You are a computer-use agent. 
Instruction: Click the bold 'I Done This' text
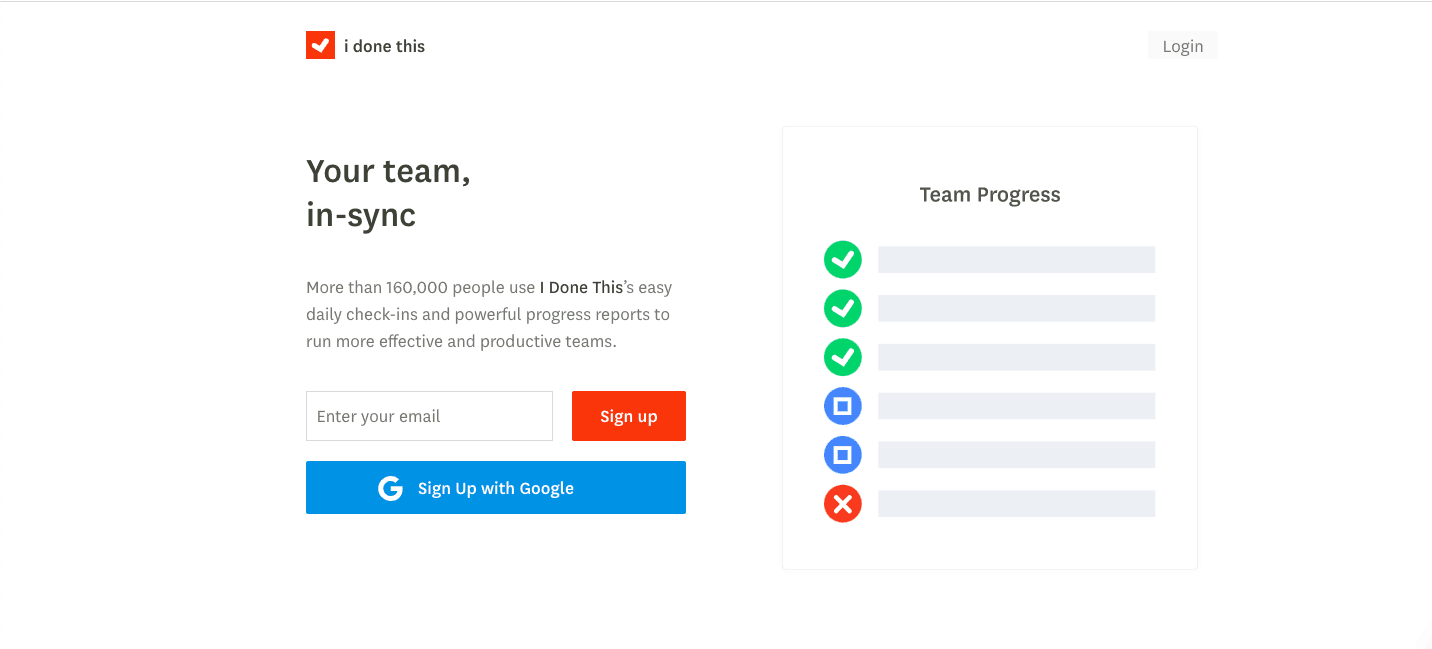coord(581,287)
